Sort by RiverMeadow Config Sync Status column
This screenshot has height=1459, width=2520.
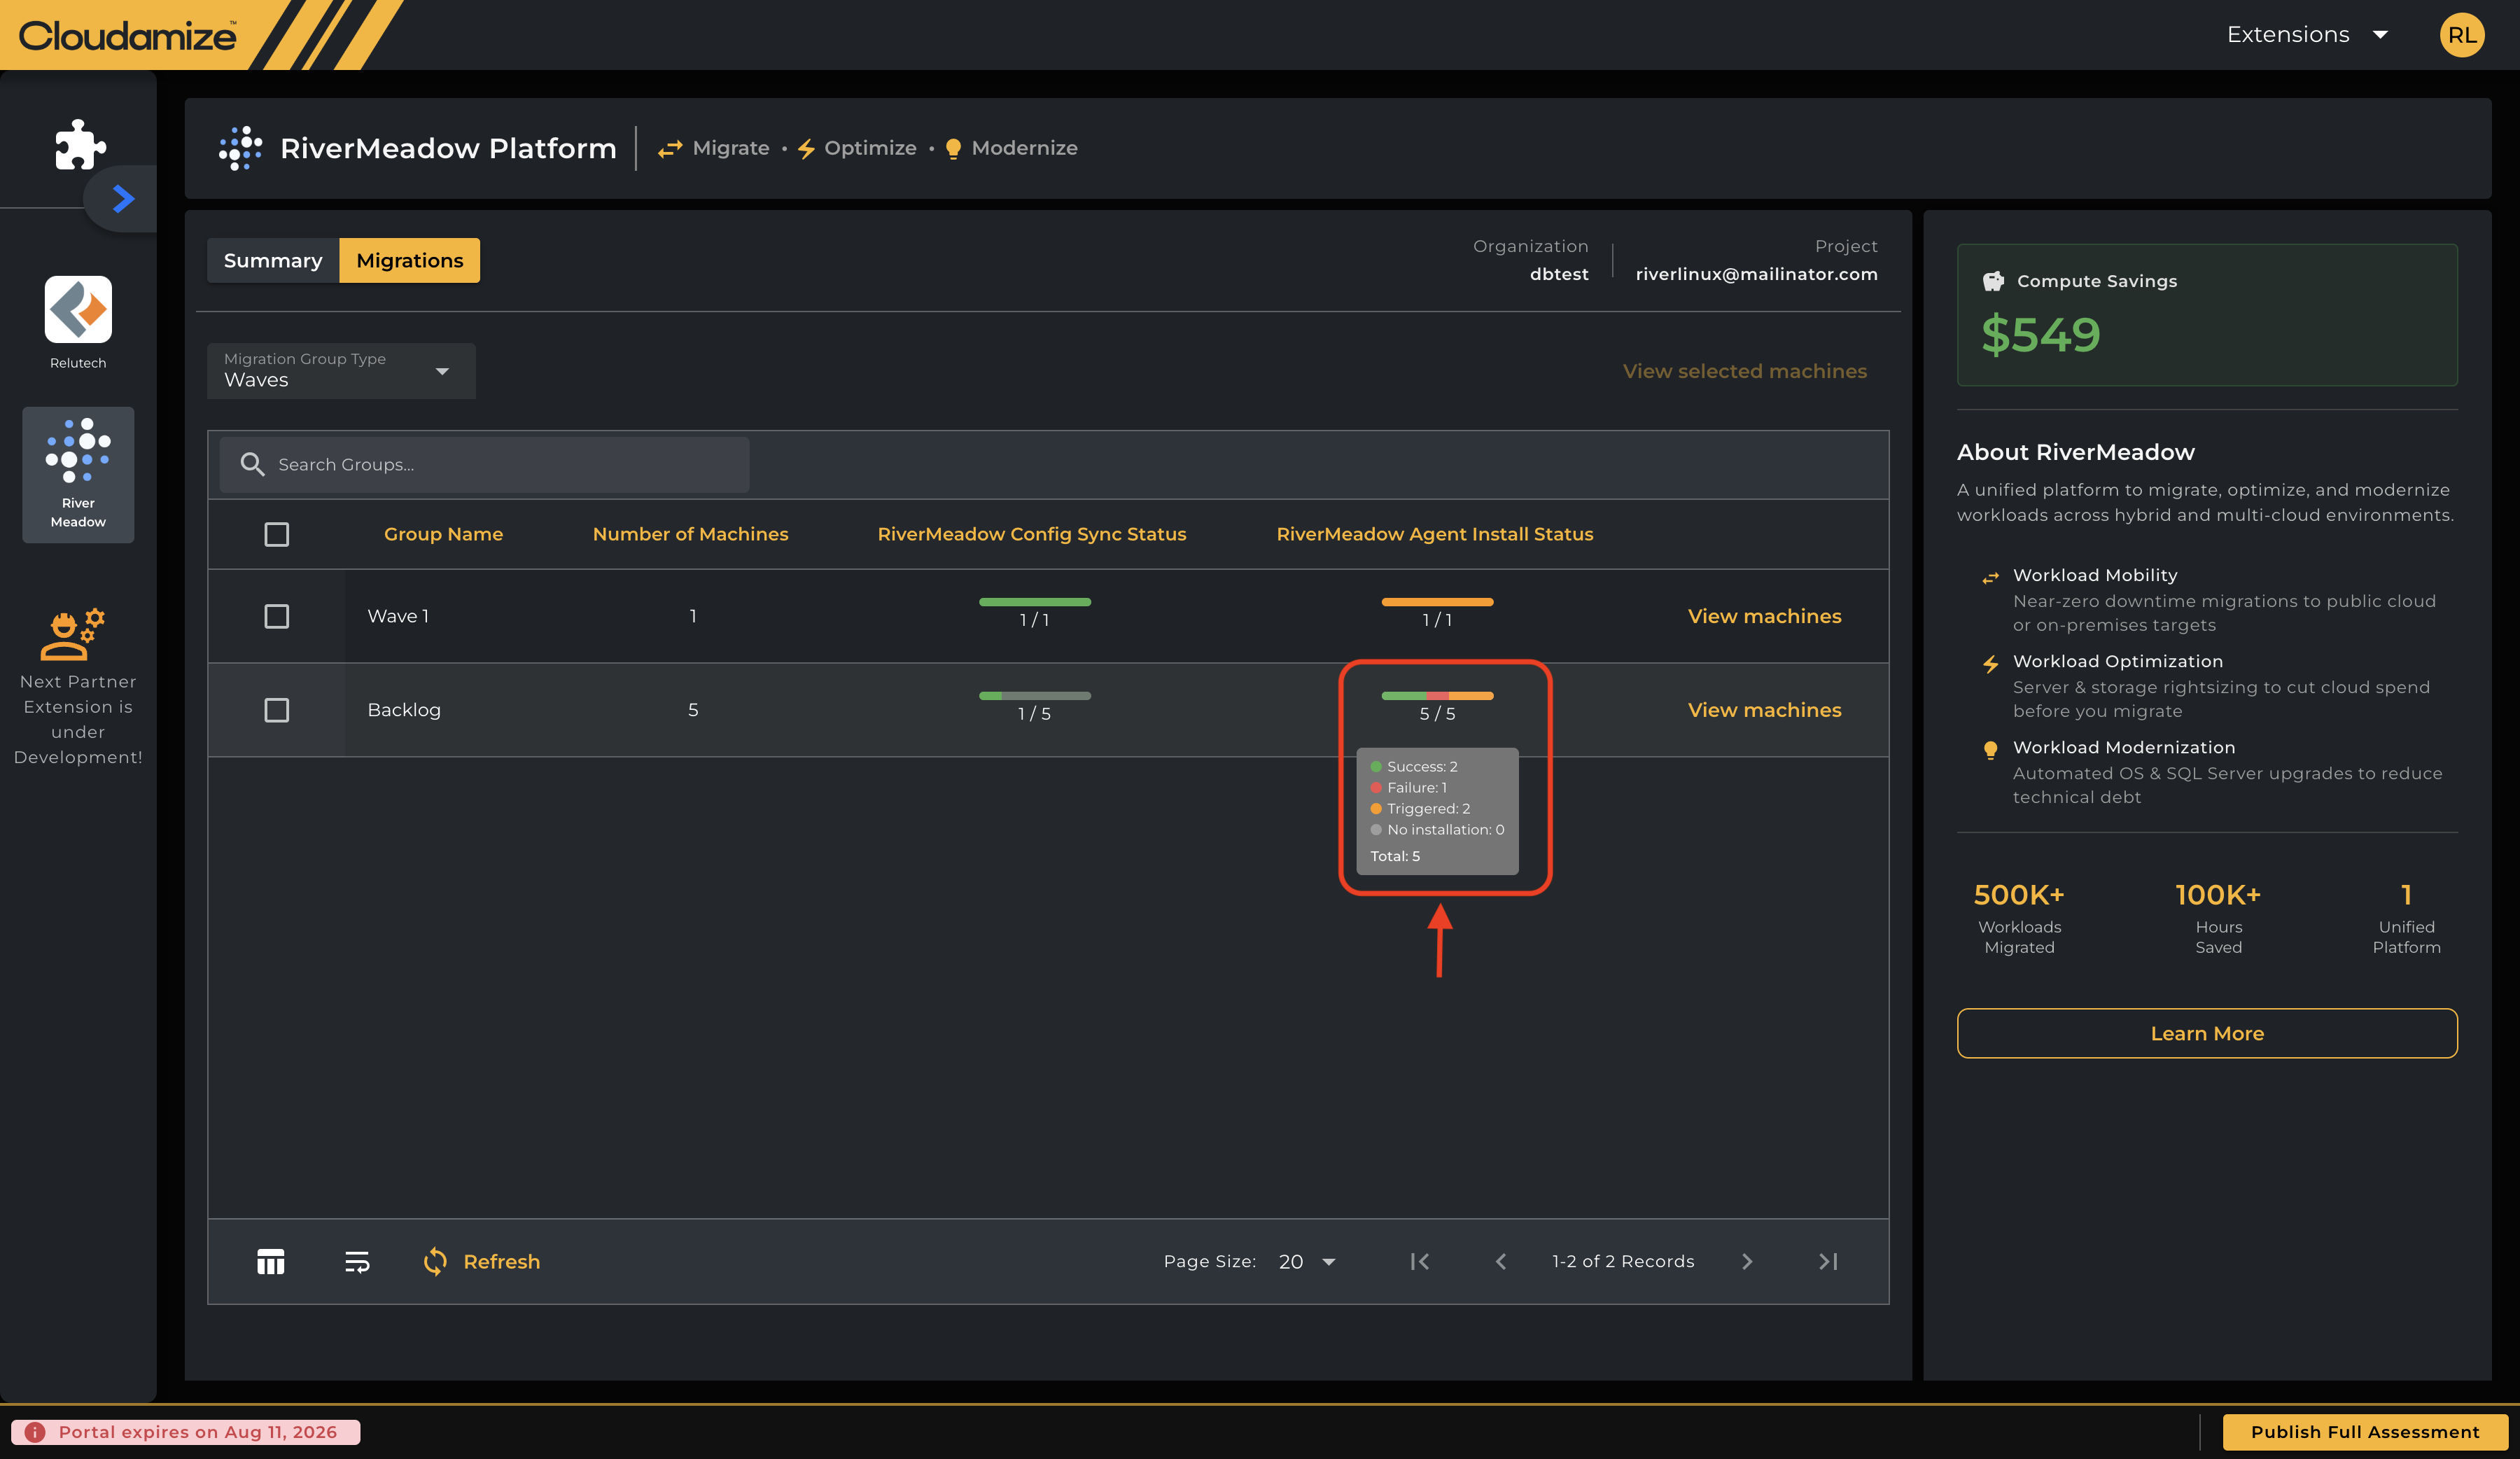1032,534
